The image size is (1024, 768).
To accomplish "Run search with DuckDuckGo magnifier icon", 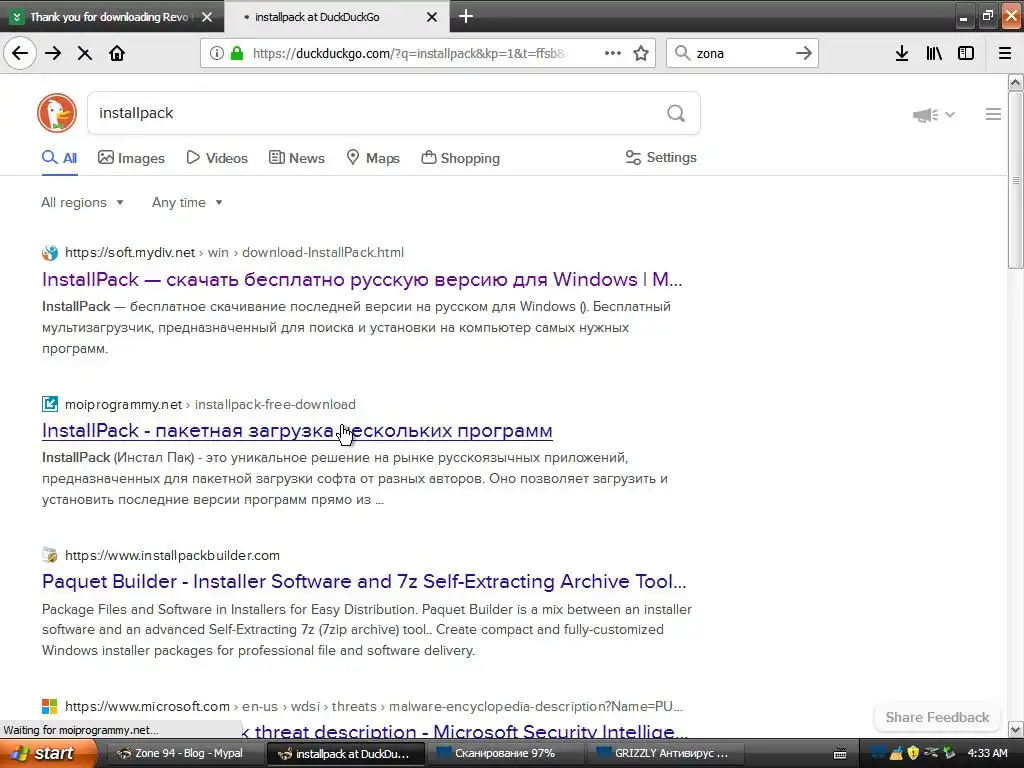I will [x=676, y=114].
